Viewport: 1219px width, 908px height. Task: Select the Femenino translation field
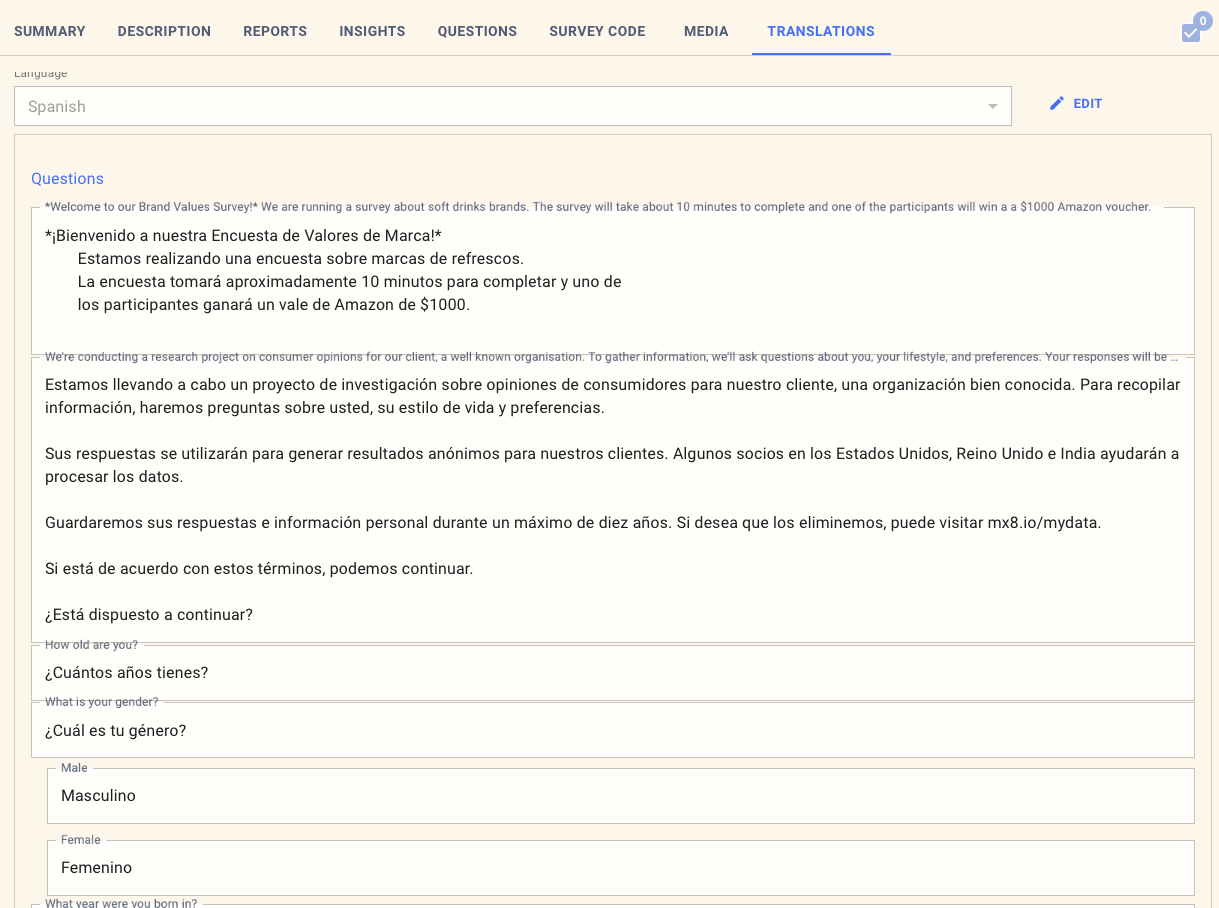620,868
